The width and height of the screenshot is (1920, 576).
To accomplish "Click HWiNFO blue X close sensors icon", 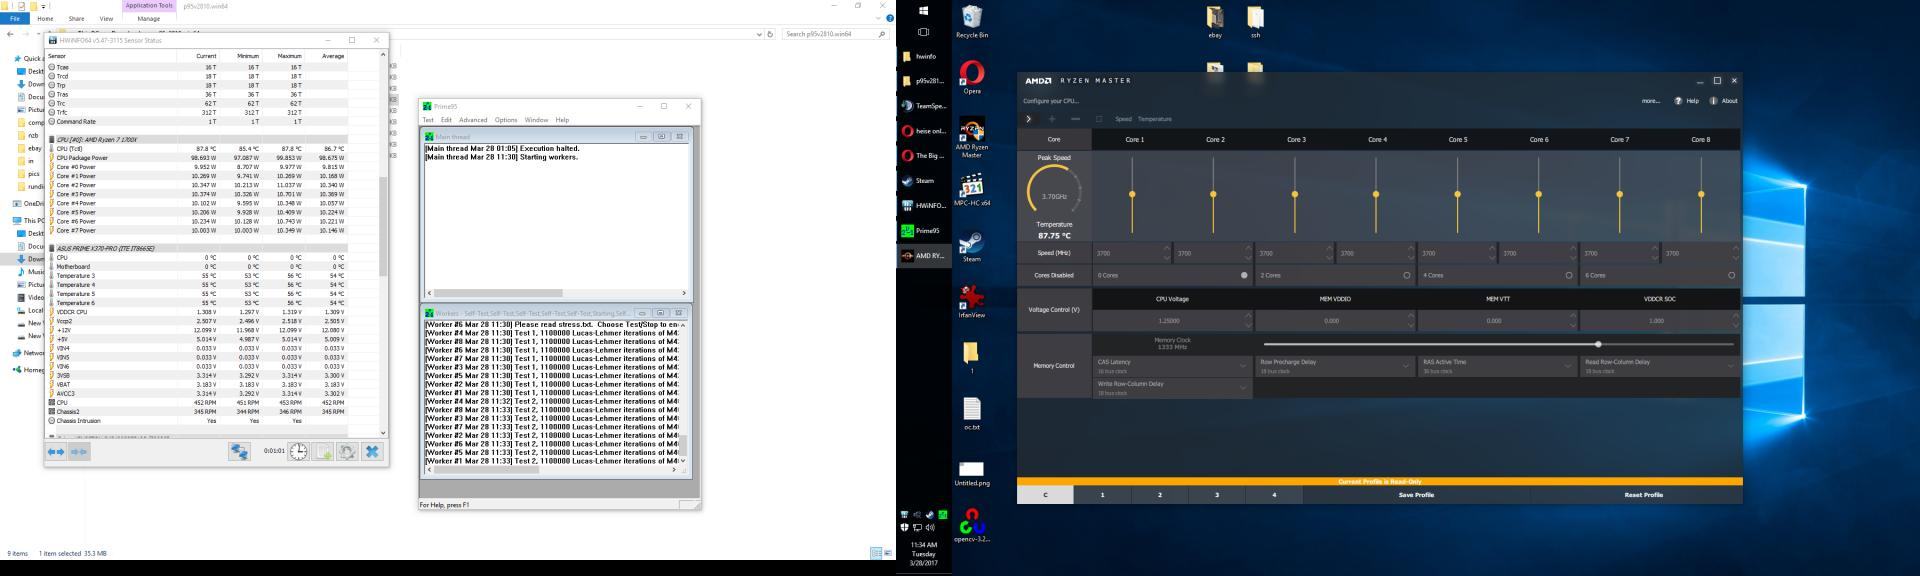I will pyautogui.click(x=372, y=452).
